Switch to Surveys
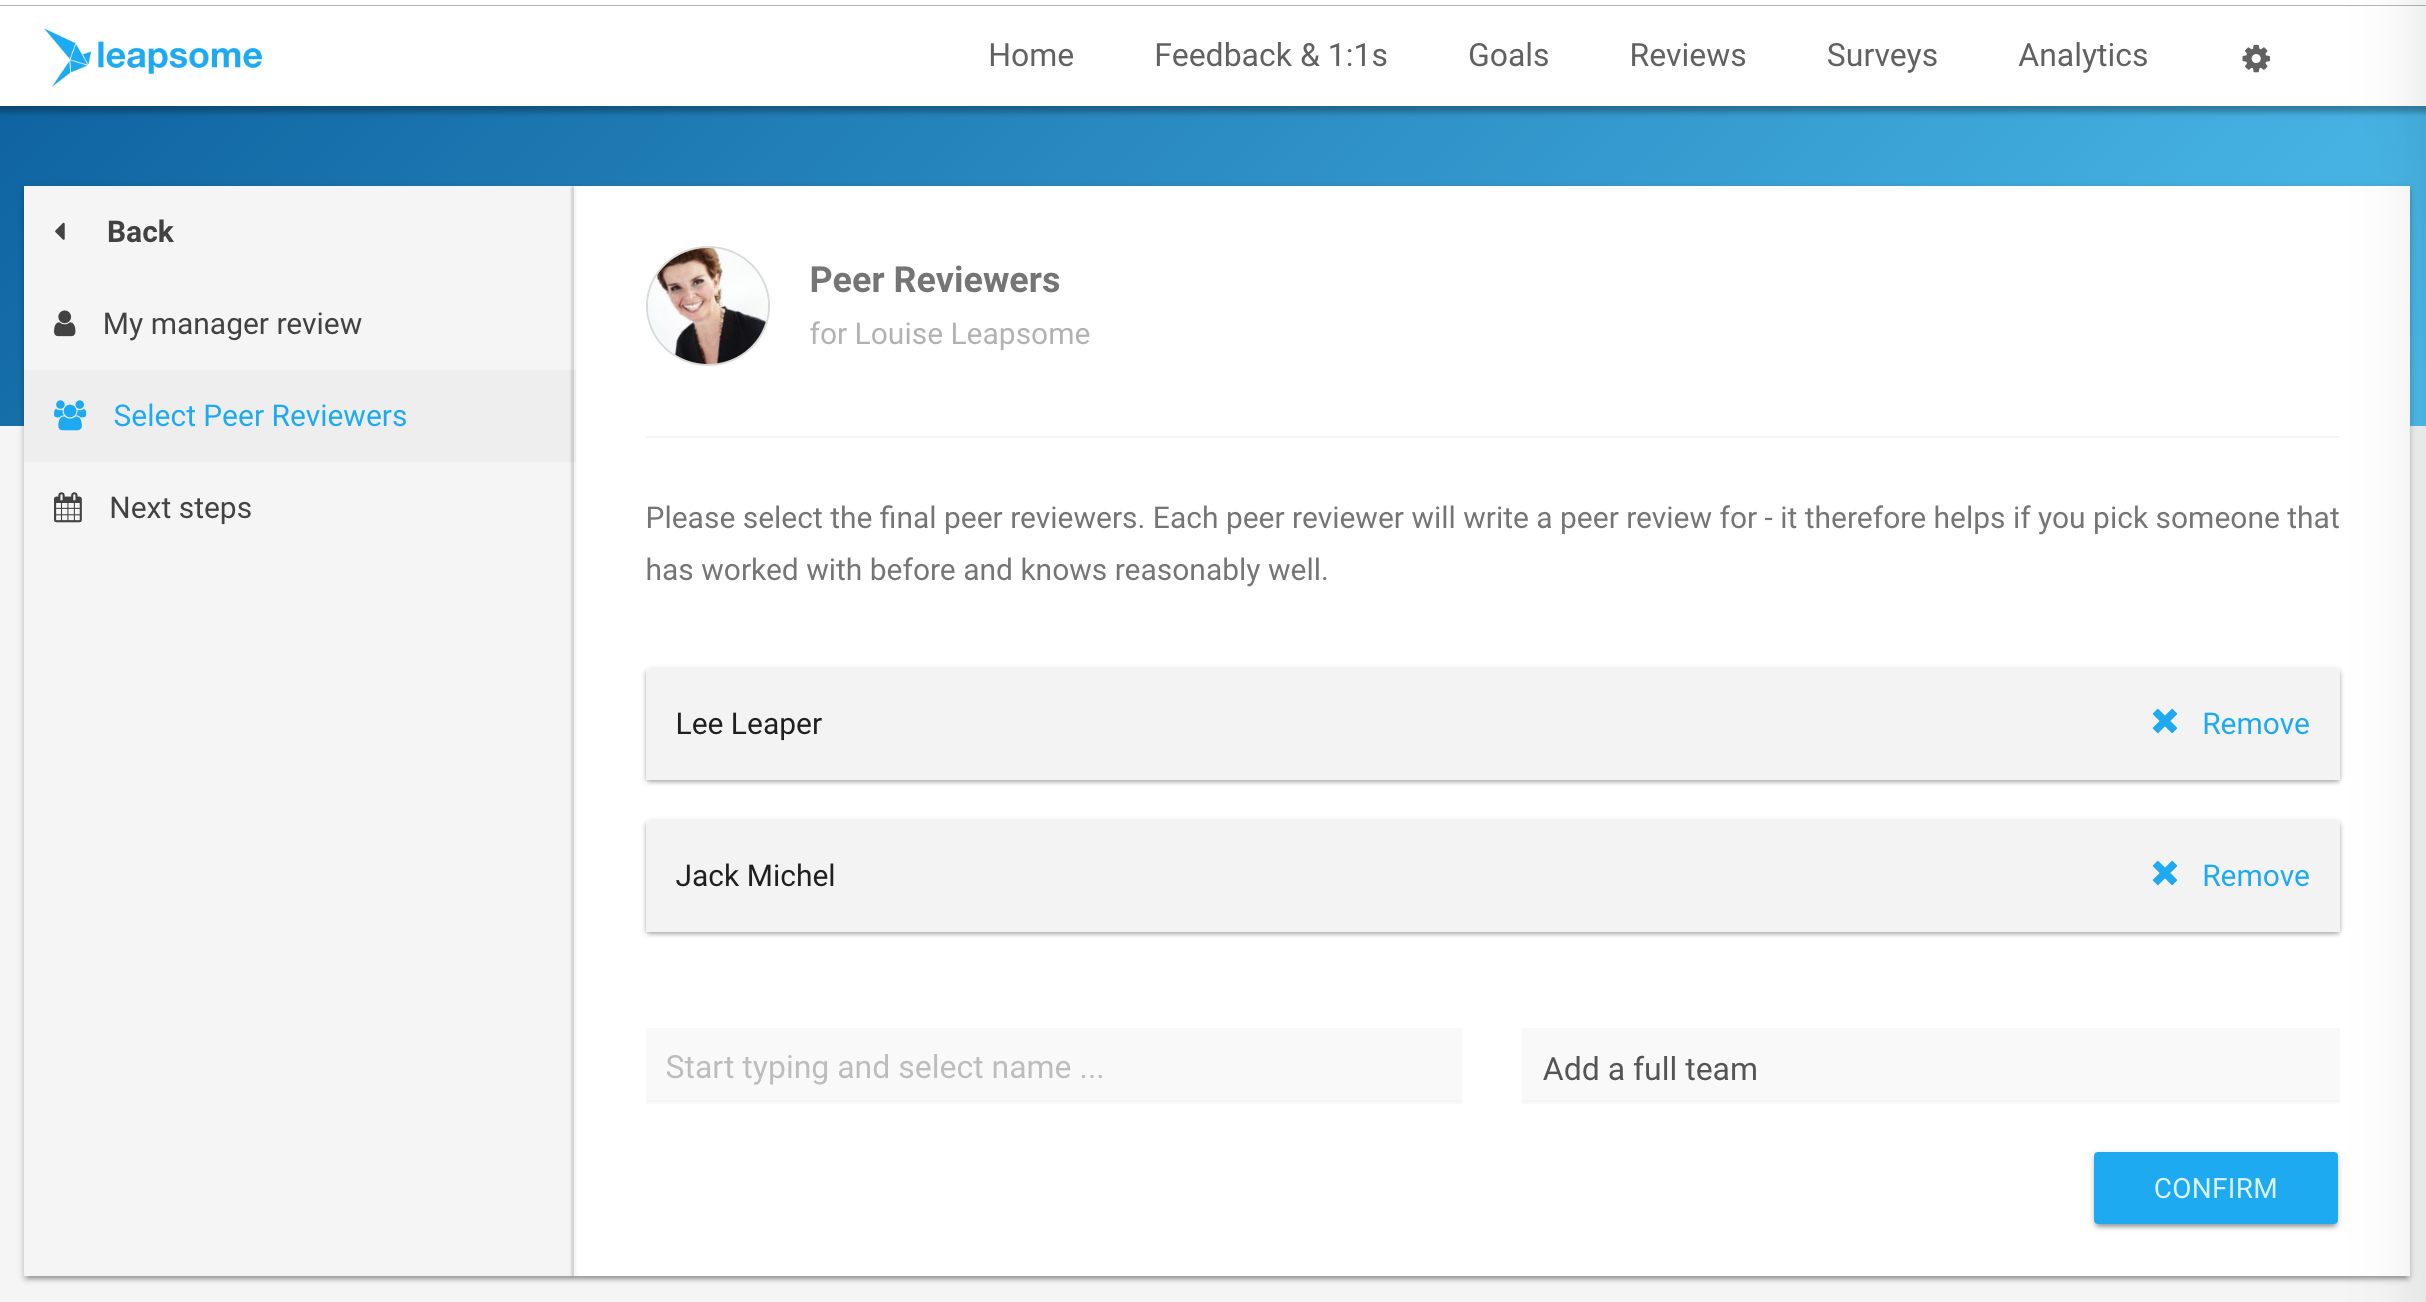 (1882, 55)
